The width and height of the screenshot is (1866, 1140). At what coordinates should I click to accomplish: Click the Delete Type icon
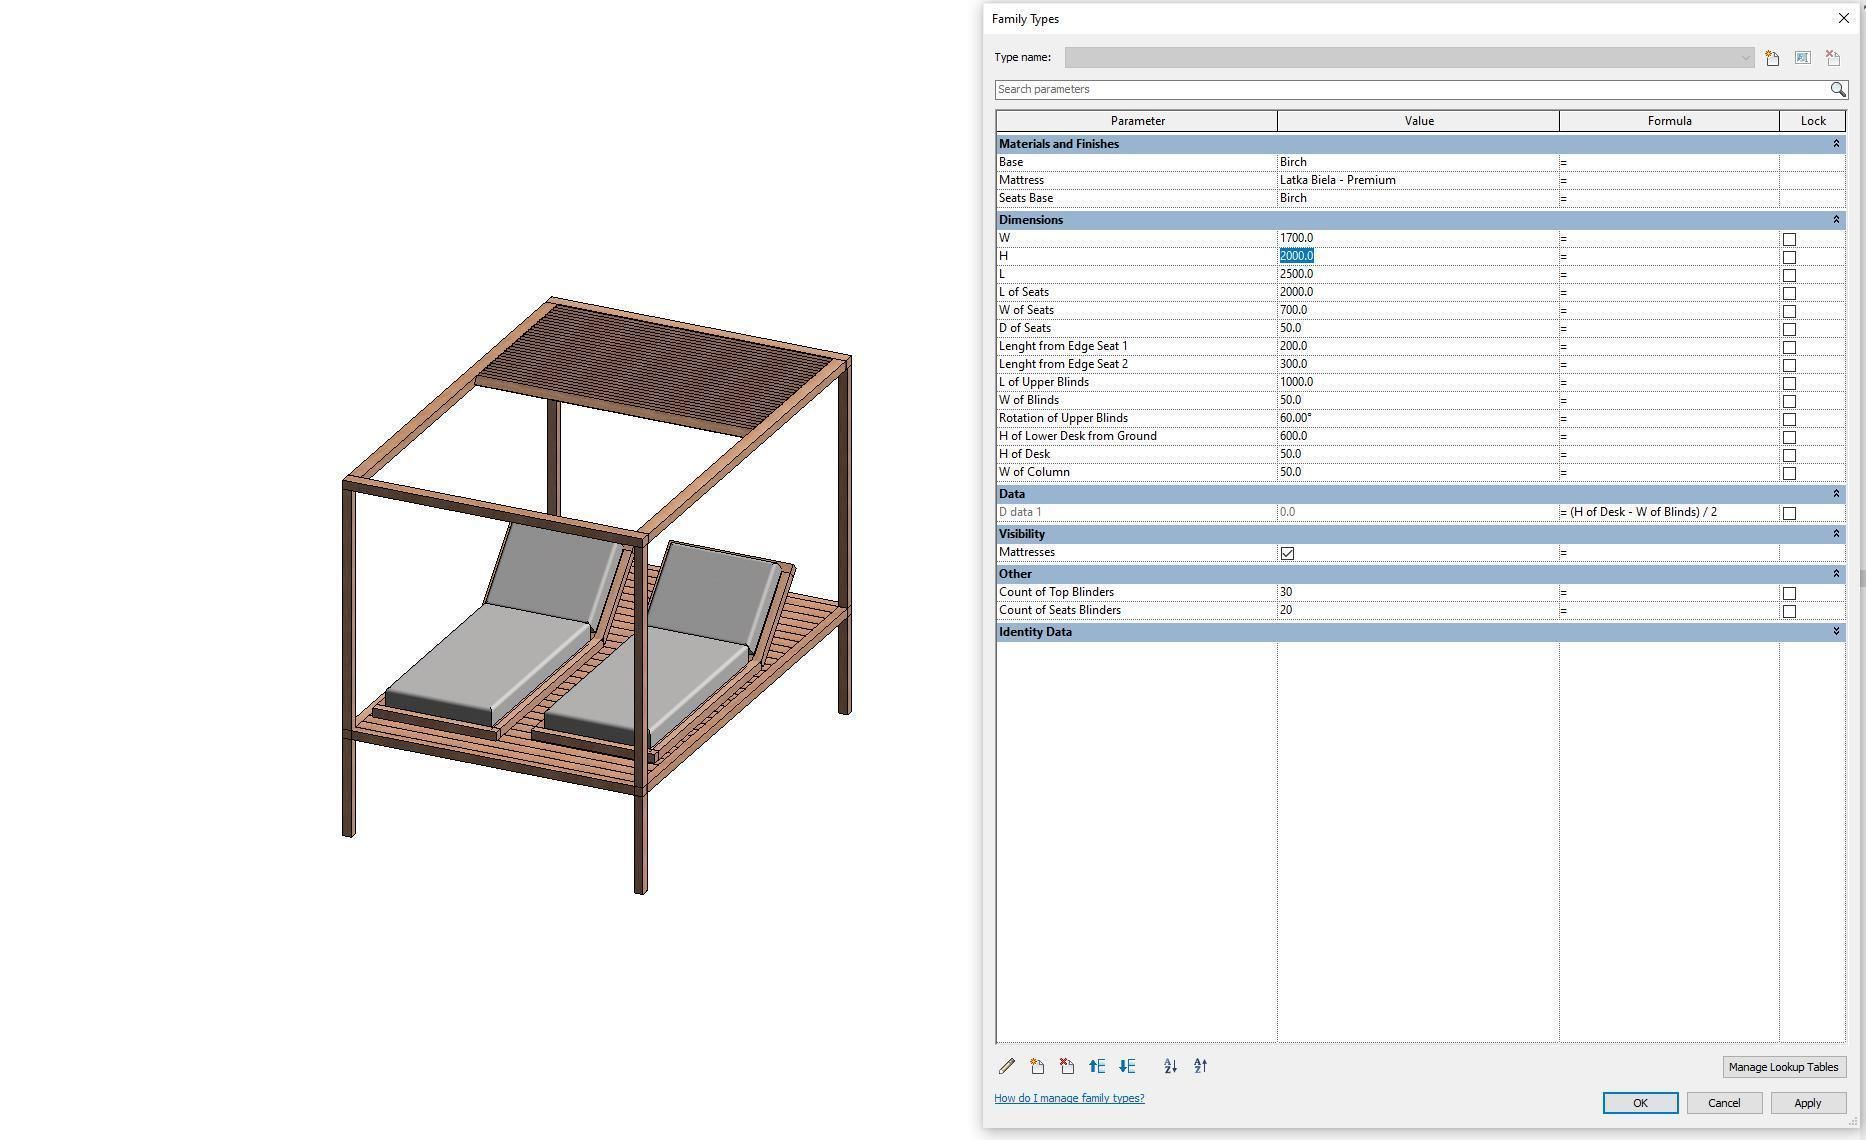click(x=1832, y=58)
